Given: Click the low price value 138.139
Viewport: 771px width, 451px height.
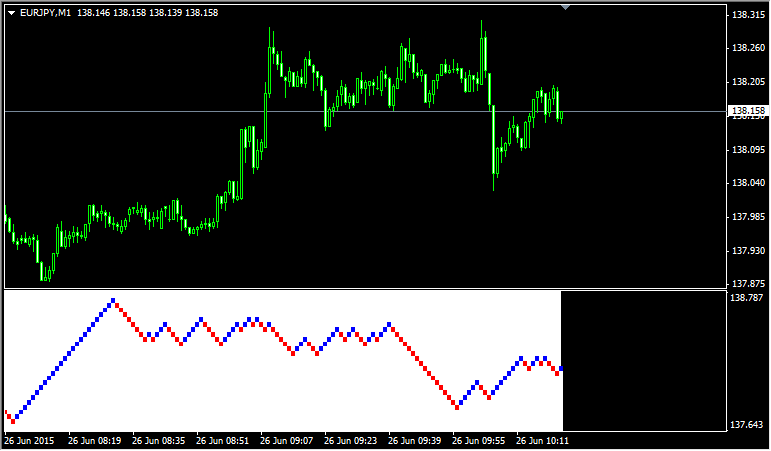Looking at the screenshot, I should (166, 13).
